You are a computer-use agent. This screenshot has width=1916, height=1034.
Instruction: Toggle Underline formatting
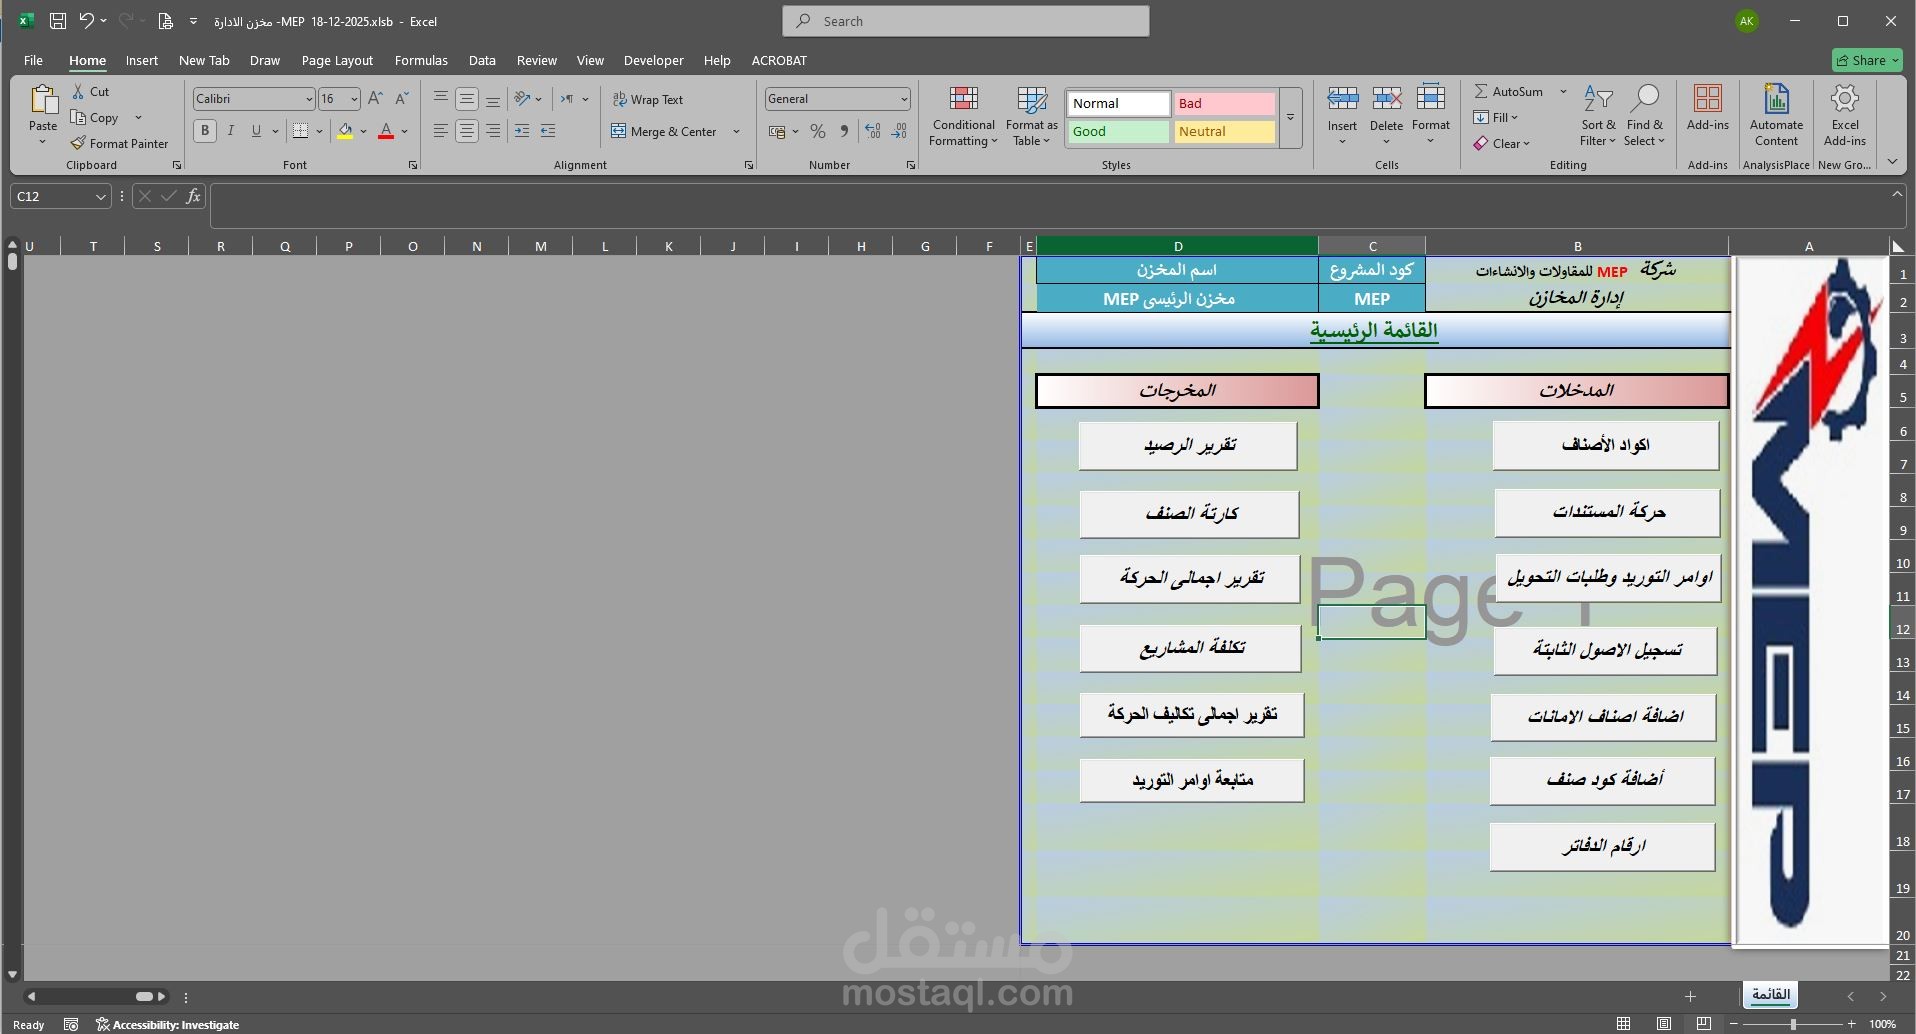pyautogui.click(x=256, y=131)
